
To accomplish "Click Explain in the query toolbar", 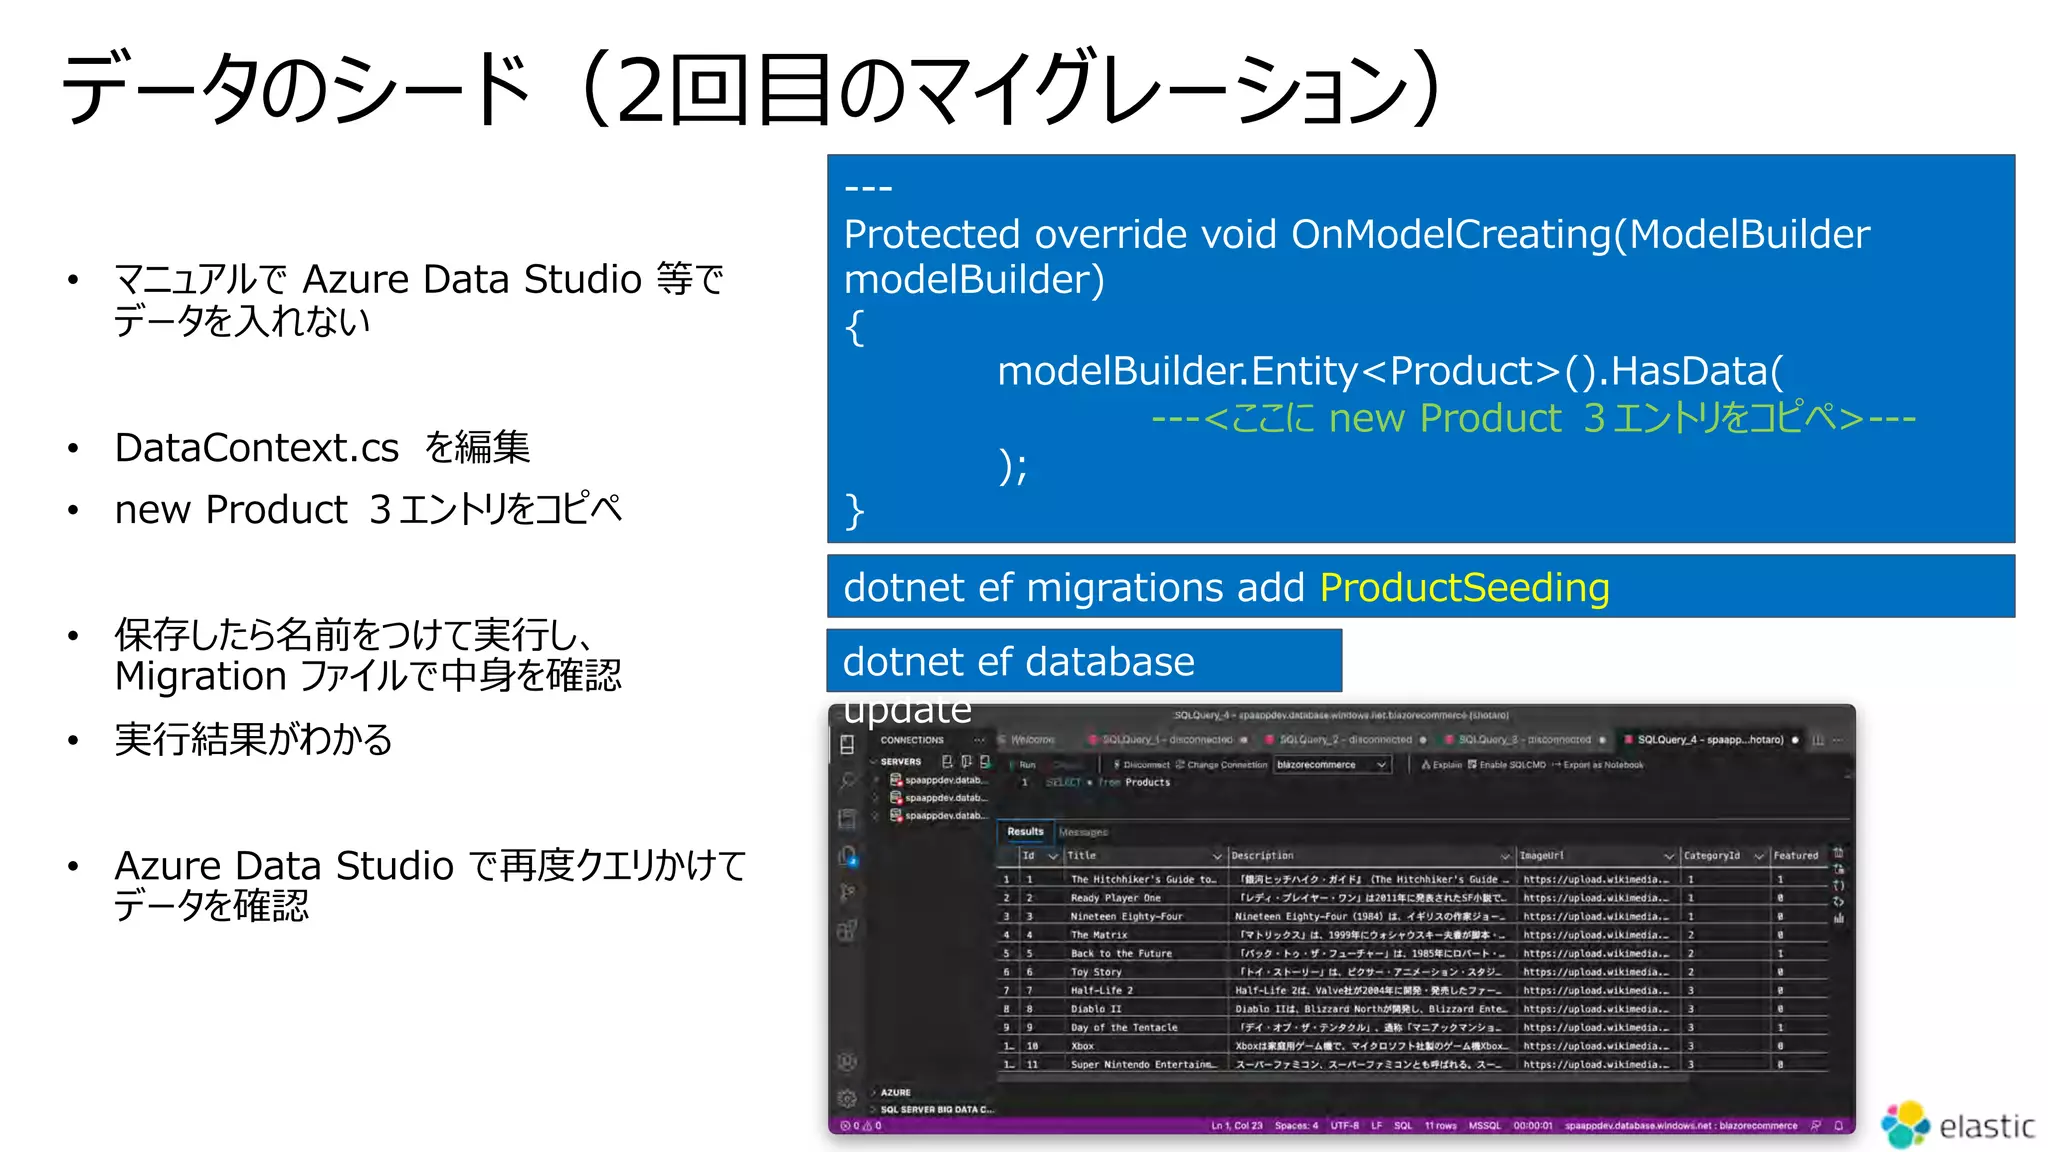I will (1441, 765).
